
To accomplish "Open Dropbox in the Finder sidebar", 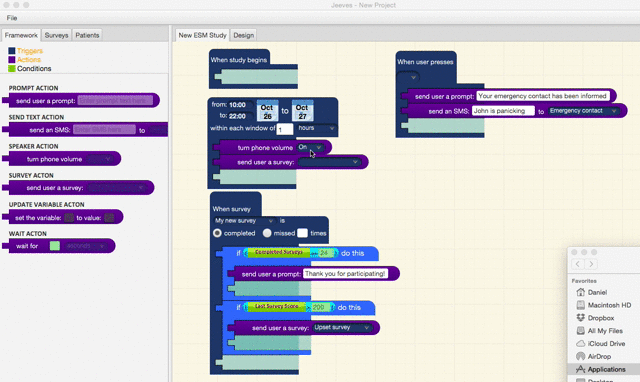I will (600, 318).
